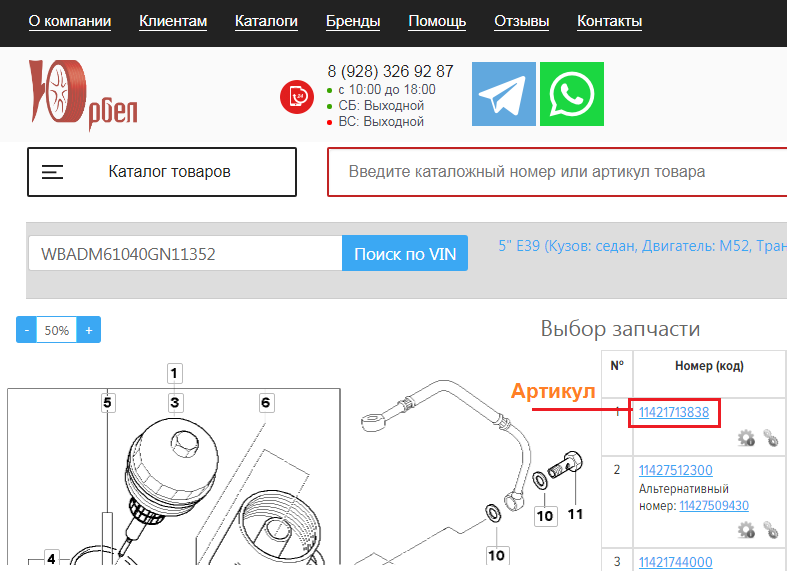This screenshot has width=787, height=571.
Task: Open the Бренды menu item
Action: (353, 21)
